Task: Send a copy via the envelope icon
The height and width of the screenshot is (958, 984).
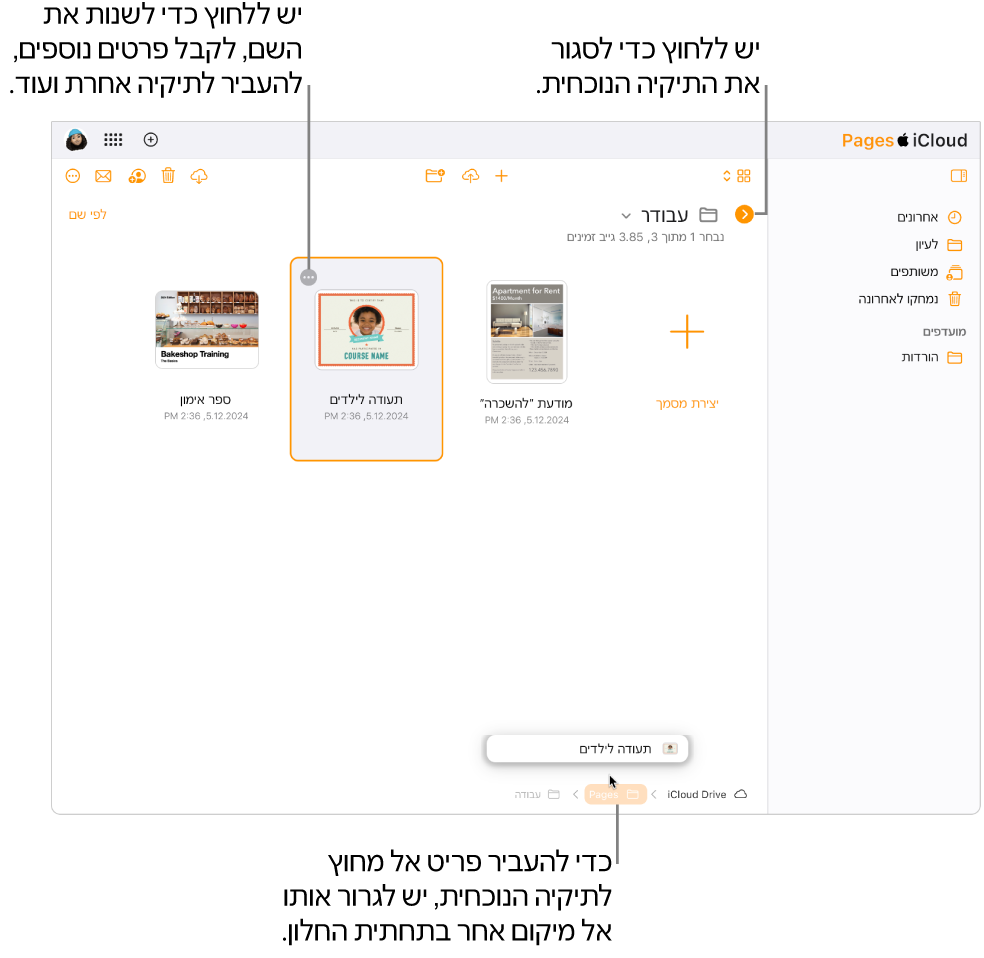Action: click(104, 176)
